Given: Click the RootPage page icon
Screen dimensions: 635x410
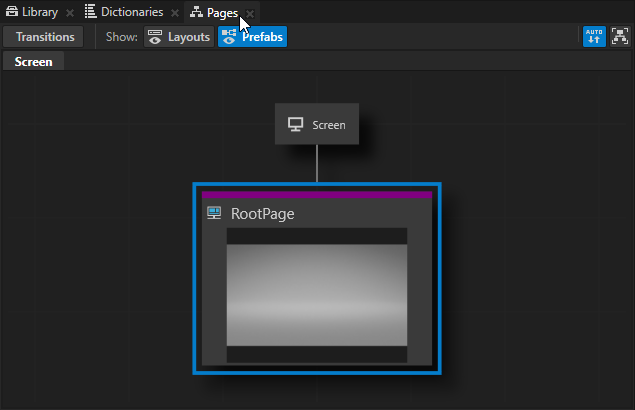Looking at the screenshot, I should 214,213.
